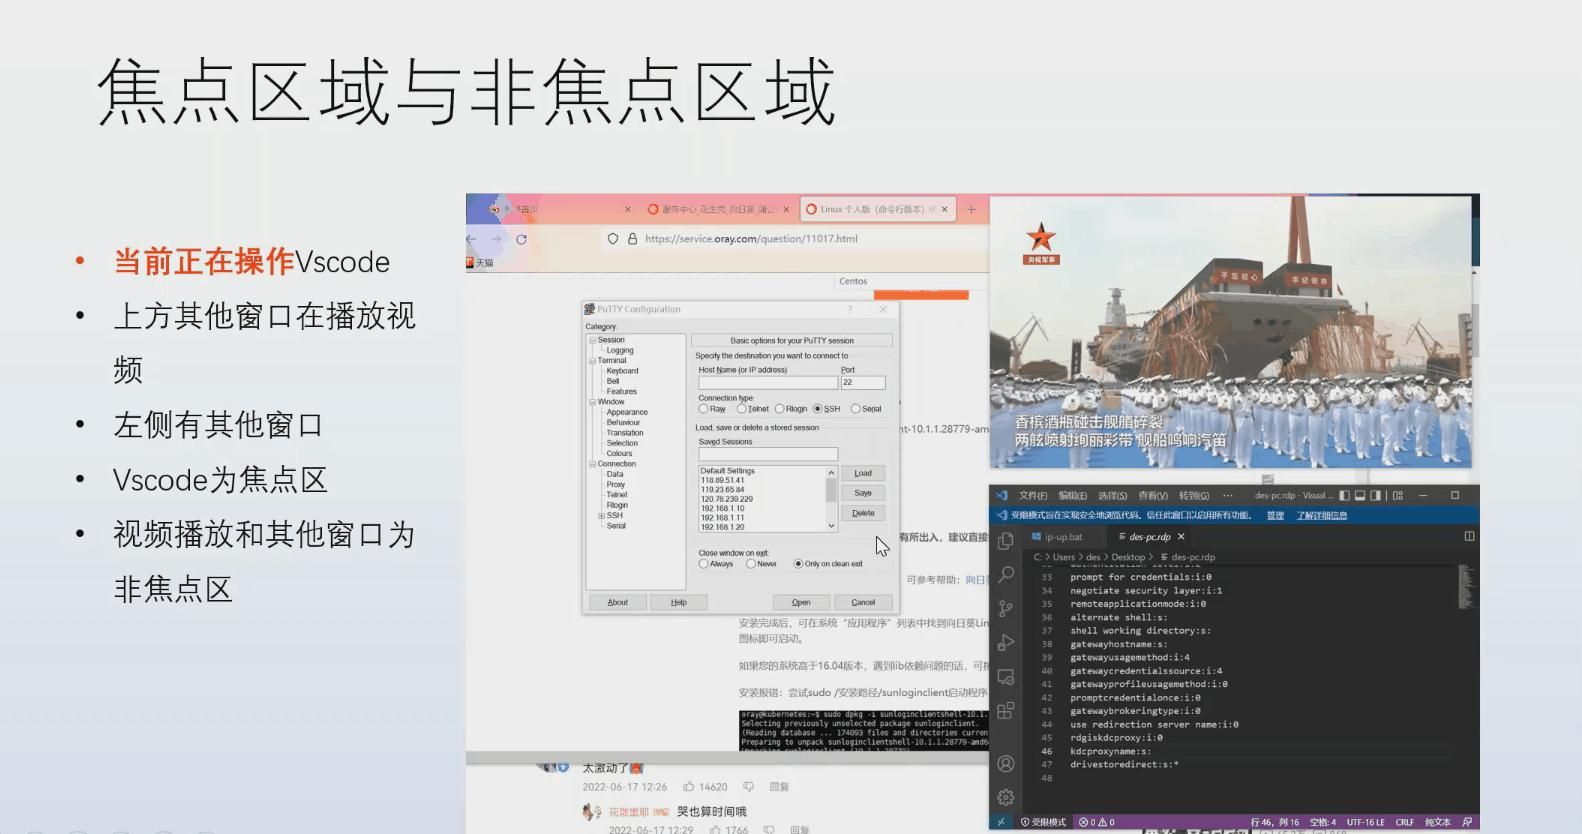Choose Never for close window on exit
The image size is (1582, 834).
751,564
